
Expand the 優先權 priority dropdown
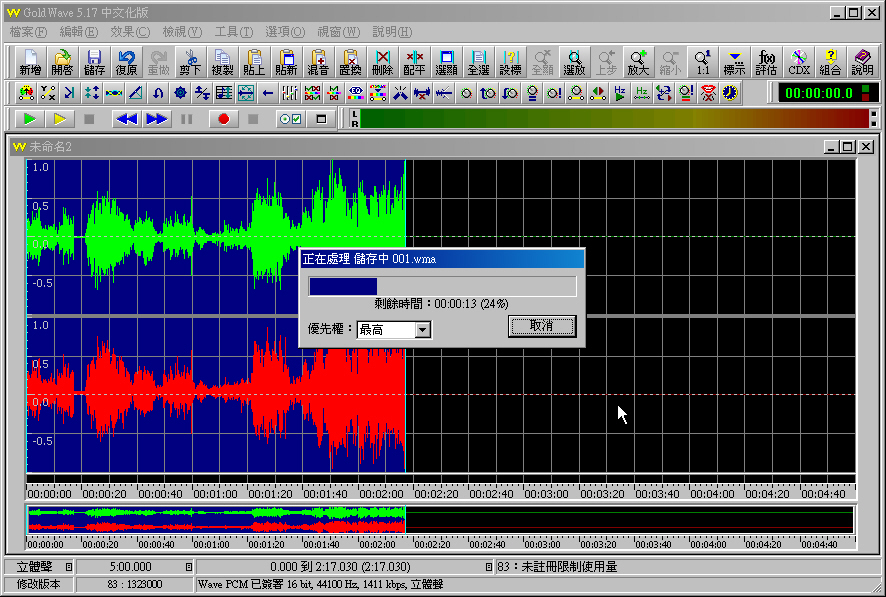click(x=422, y=330)
